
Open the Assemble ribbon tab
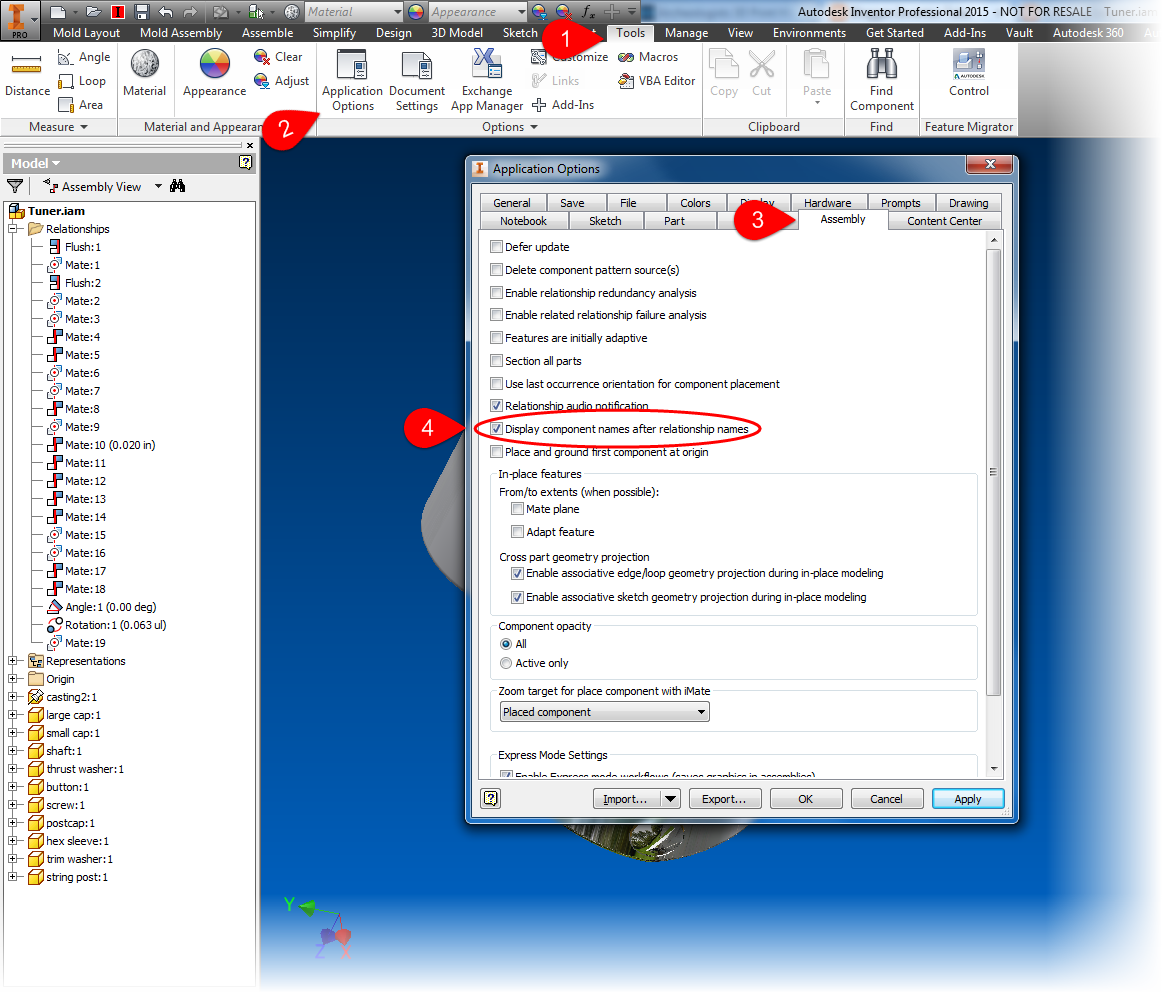point(268,33)
